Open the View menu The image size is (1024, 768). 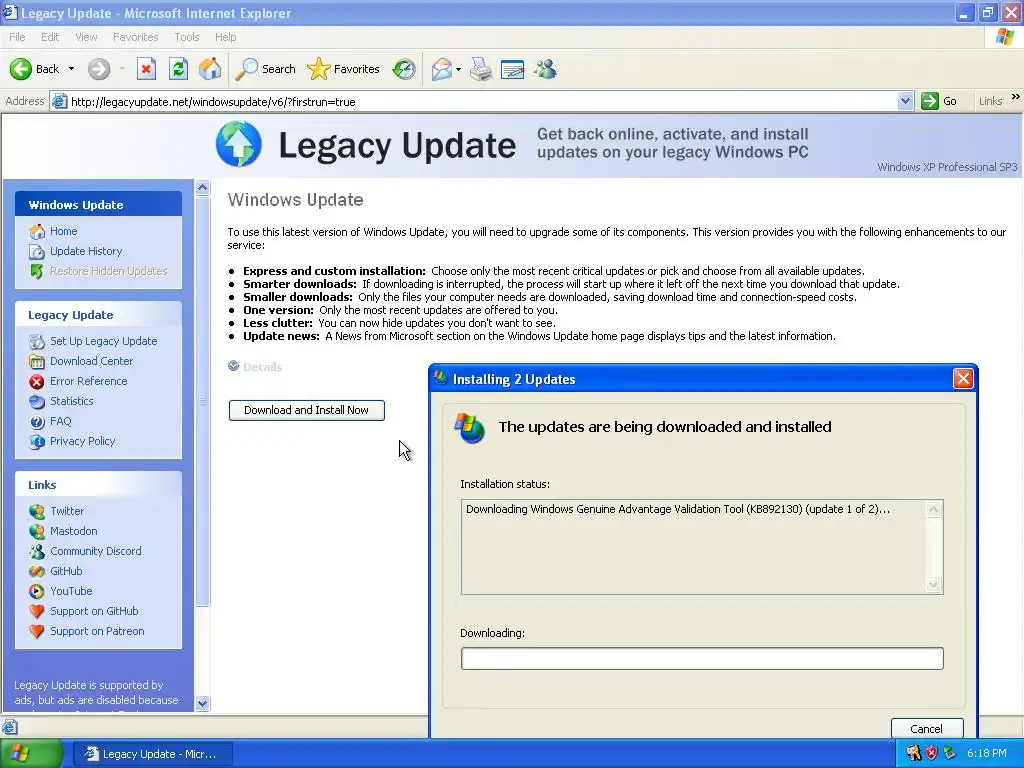86,37
